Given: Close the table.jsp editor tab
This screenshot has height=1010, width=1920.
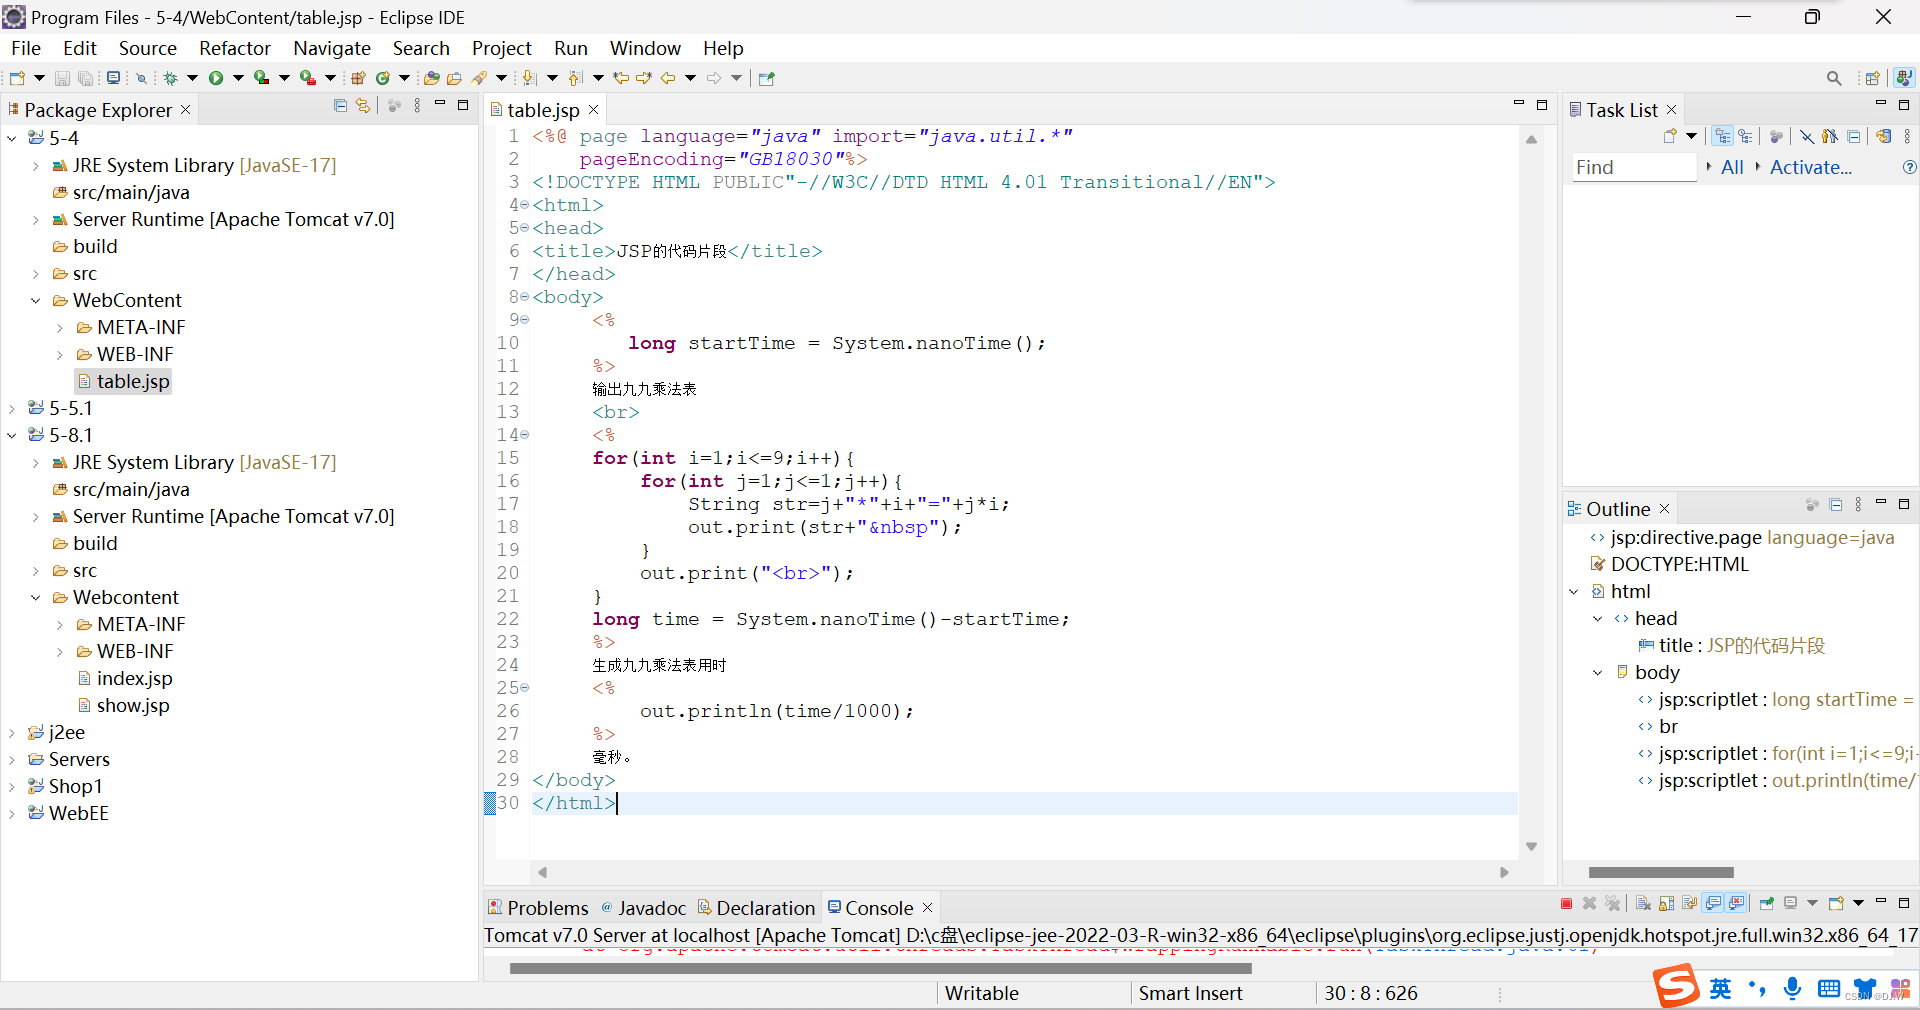Looking at the screenshot, I should click(x=593, y=109).
